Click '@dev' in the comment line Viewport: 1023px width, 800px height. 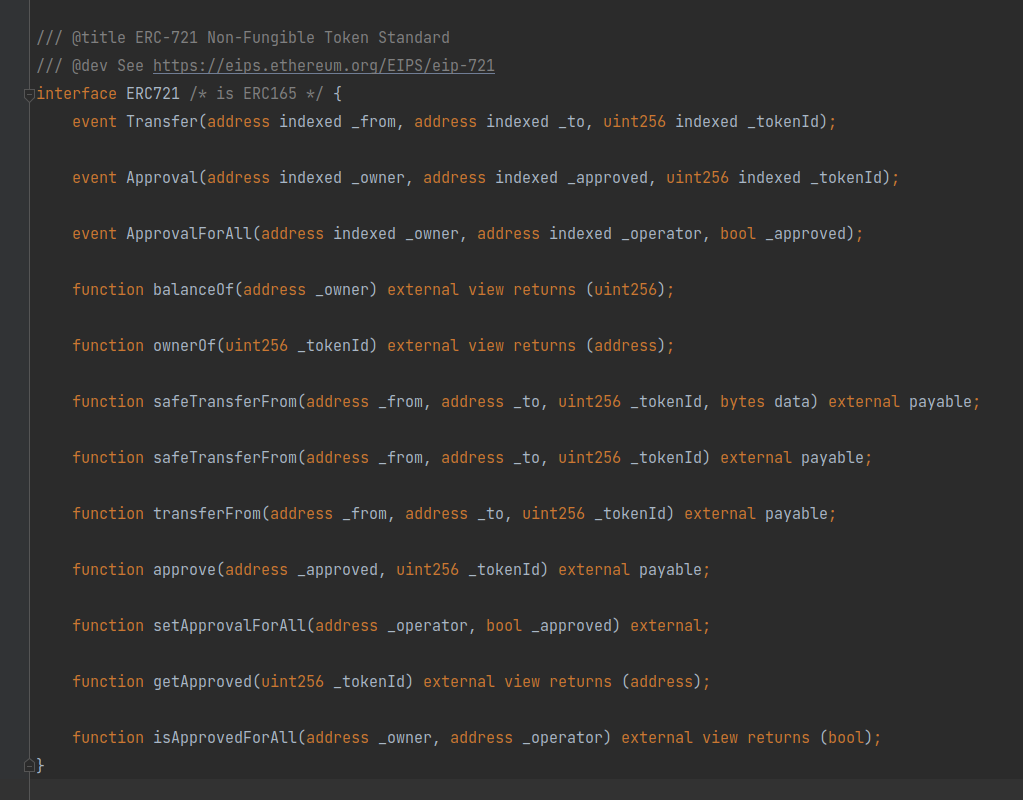89,66
